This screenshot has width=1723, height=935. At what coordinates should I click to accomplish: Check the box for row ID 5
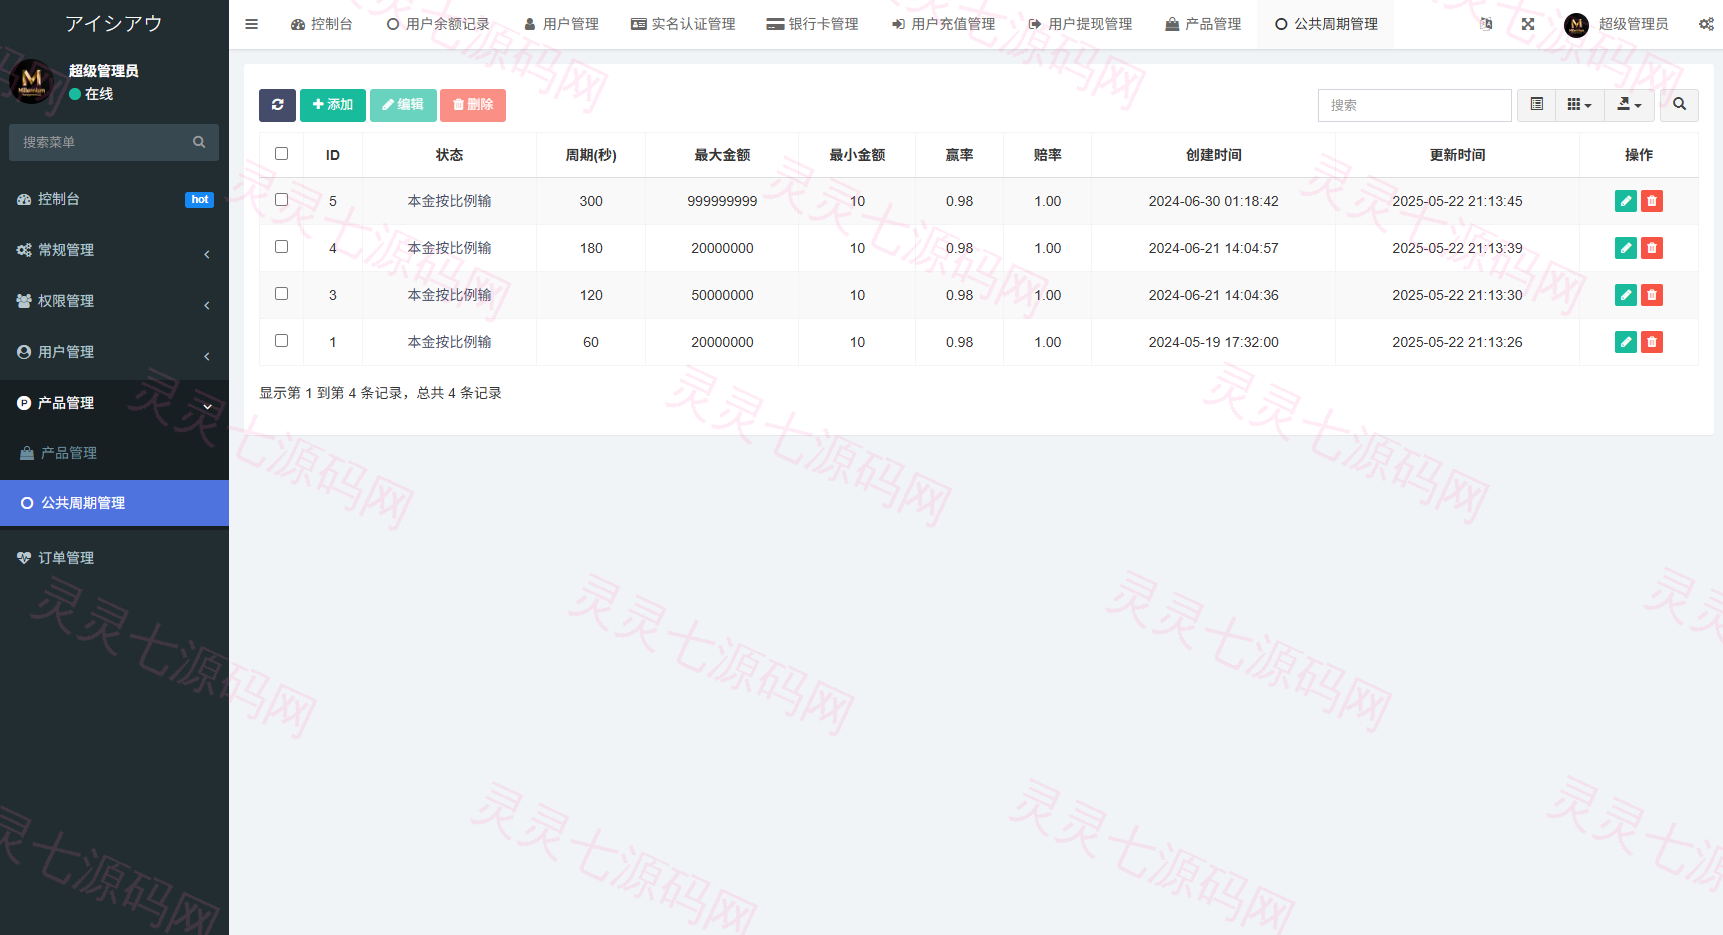point(281,200)
